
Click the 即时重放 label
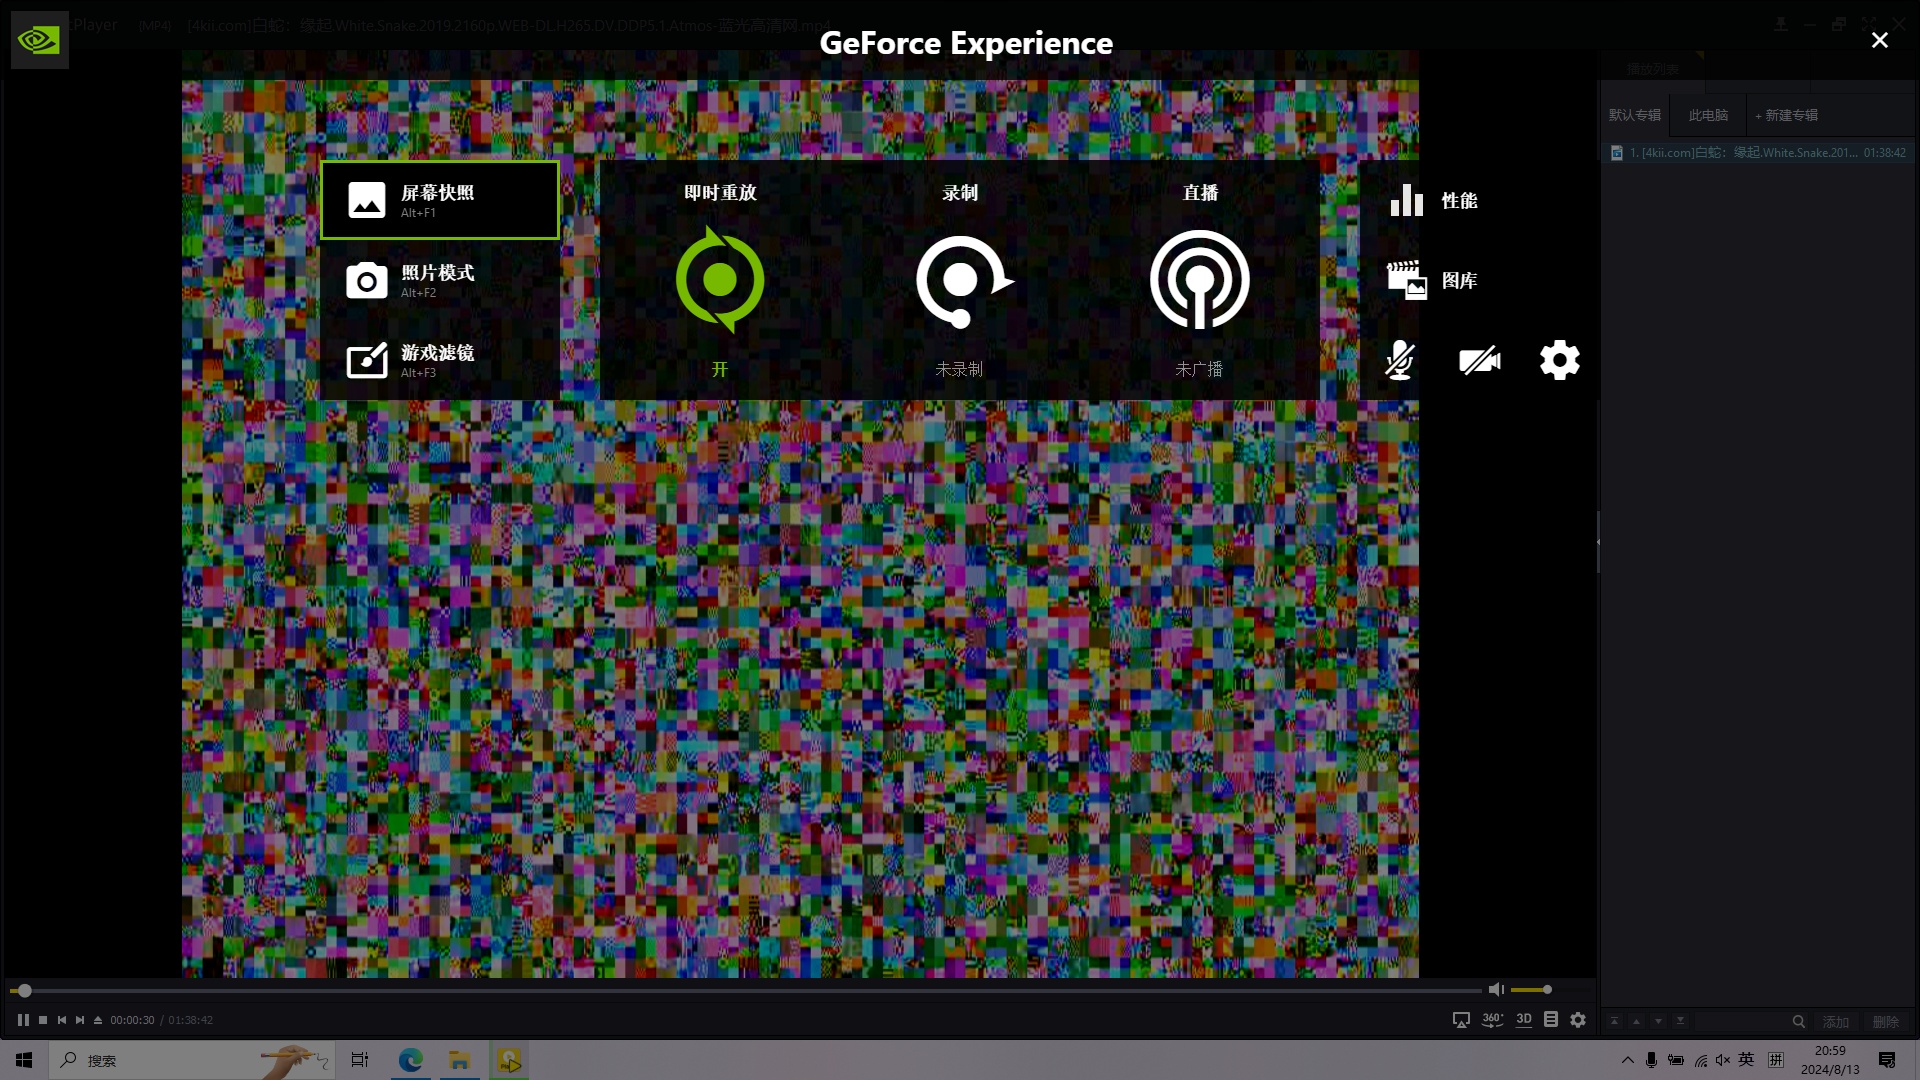pos(720,193)
